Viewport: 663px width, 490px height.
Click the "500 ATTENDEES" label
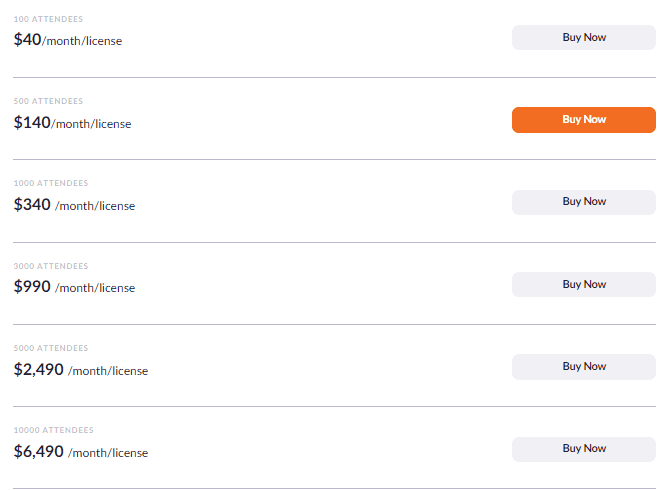(48, 101)
